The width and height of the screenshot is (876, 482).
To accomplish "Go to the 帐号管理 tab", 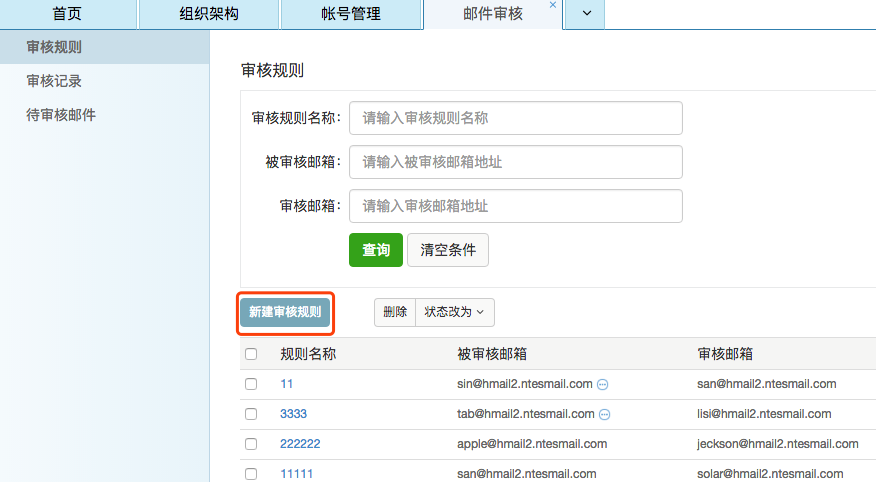I will click(x=352, y=14).
